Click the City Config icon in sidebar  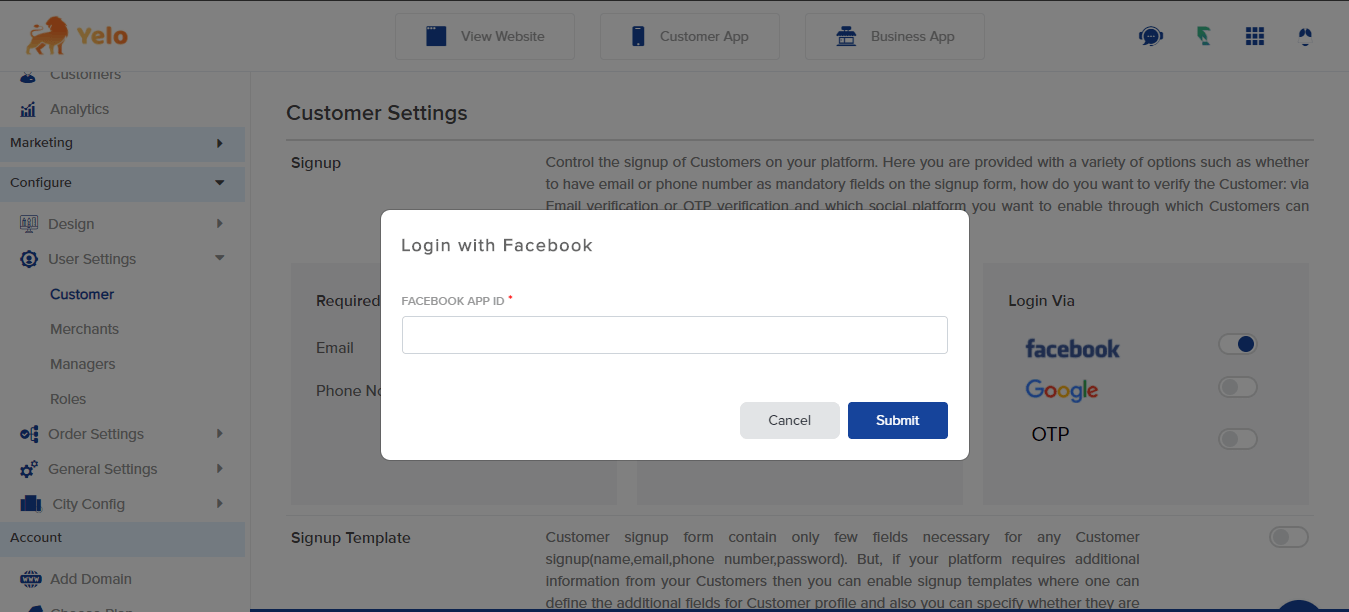coord(31,504)
